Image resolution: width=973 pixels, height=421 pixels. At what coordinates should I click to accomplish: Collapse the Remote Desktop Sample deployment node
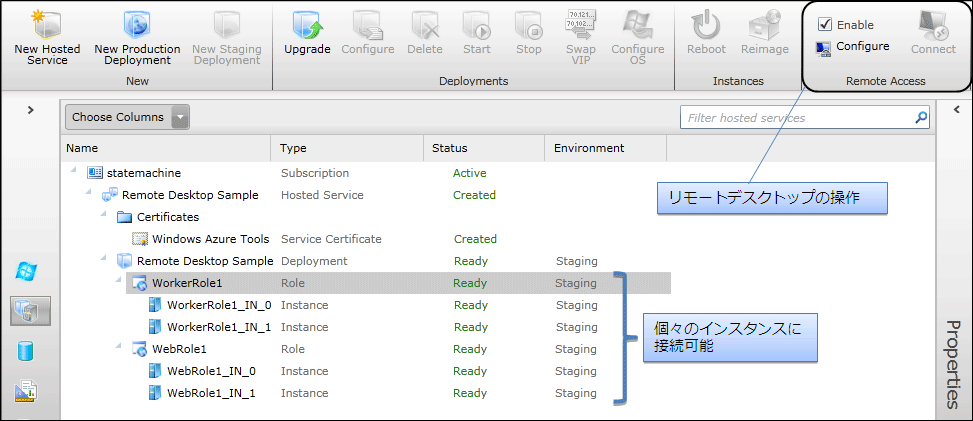pos(104,259)
